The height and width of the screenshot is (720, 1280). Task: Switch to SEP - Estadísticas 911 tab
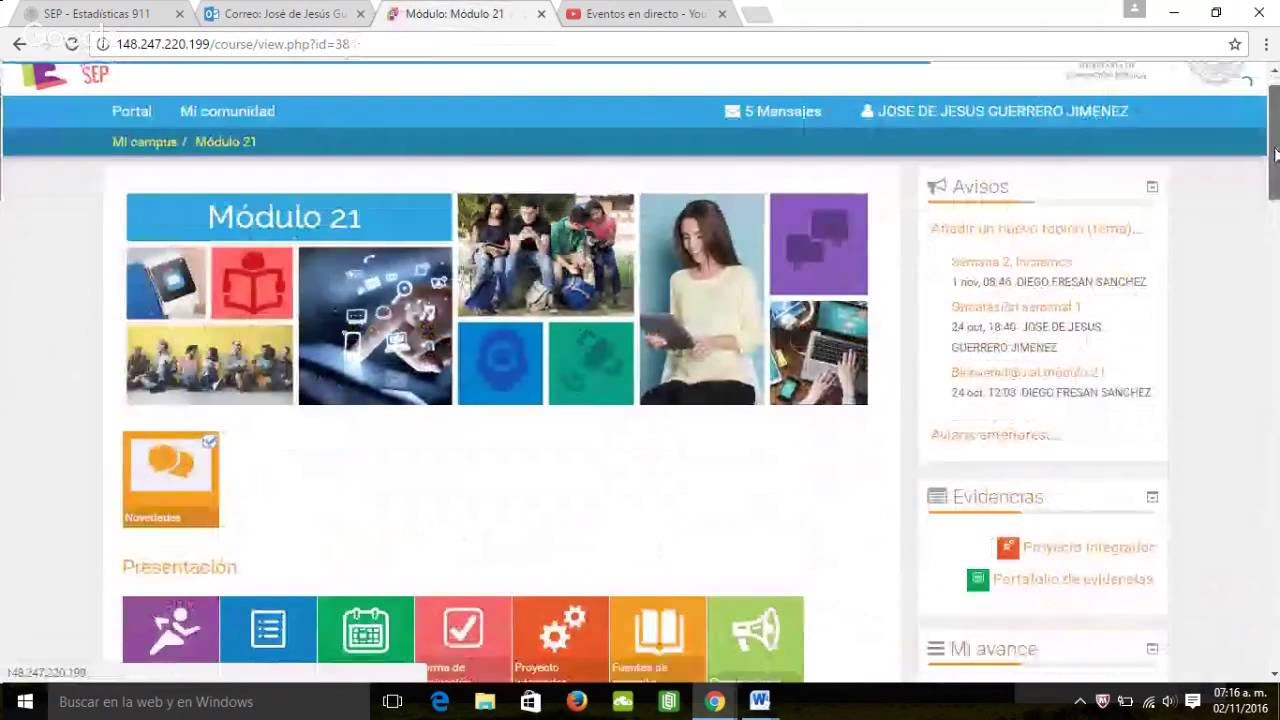(97, 14)
